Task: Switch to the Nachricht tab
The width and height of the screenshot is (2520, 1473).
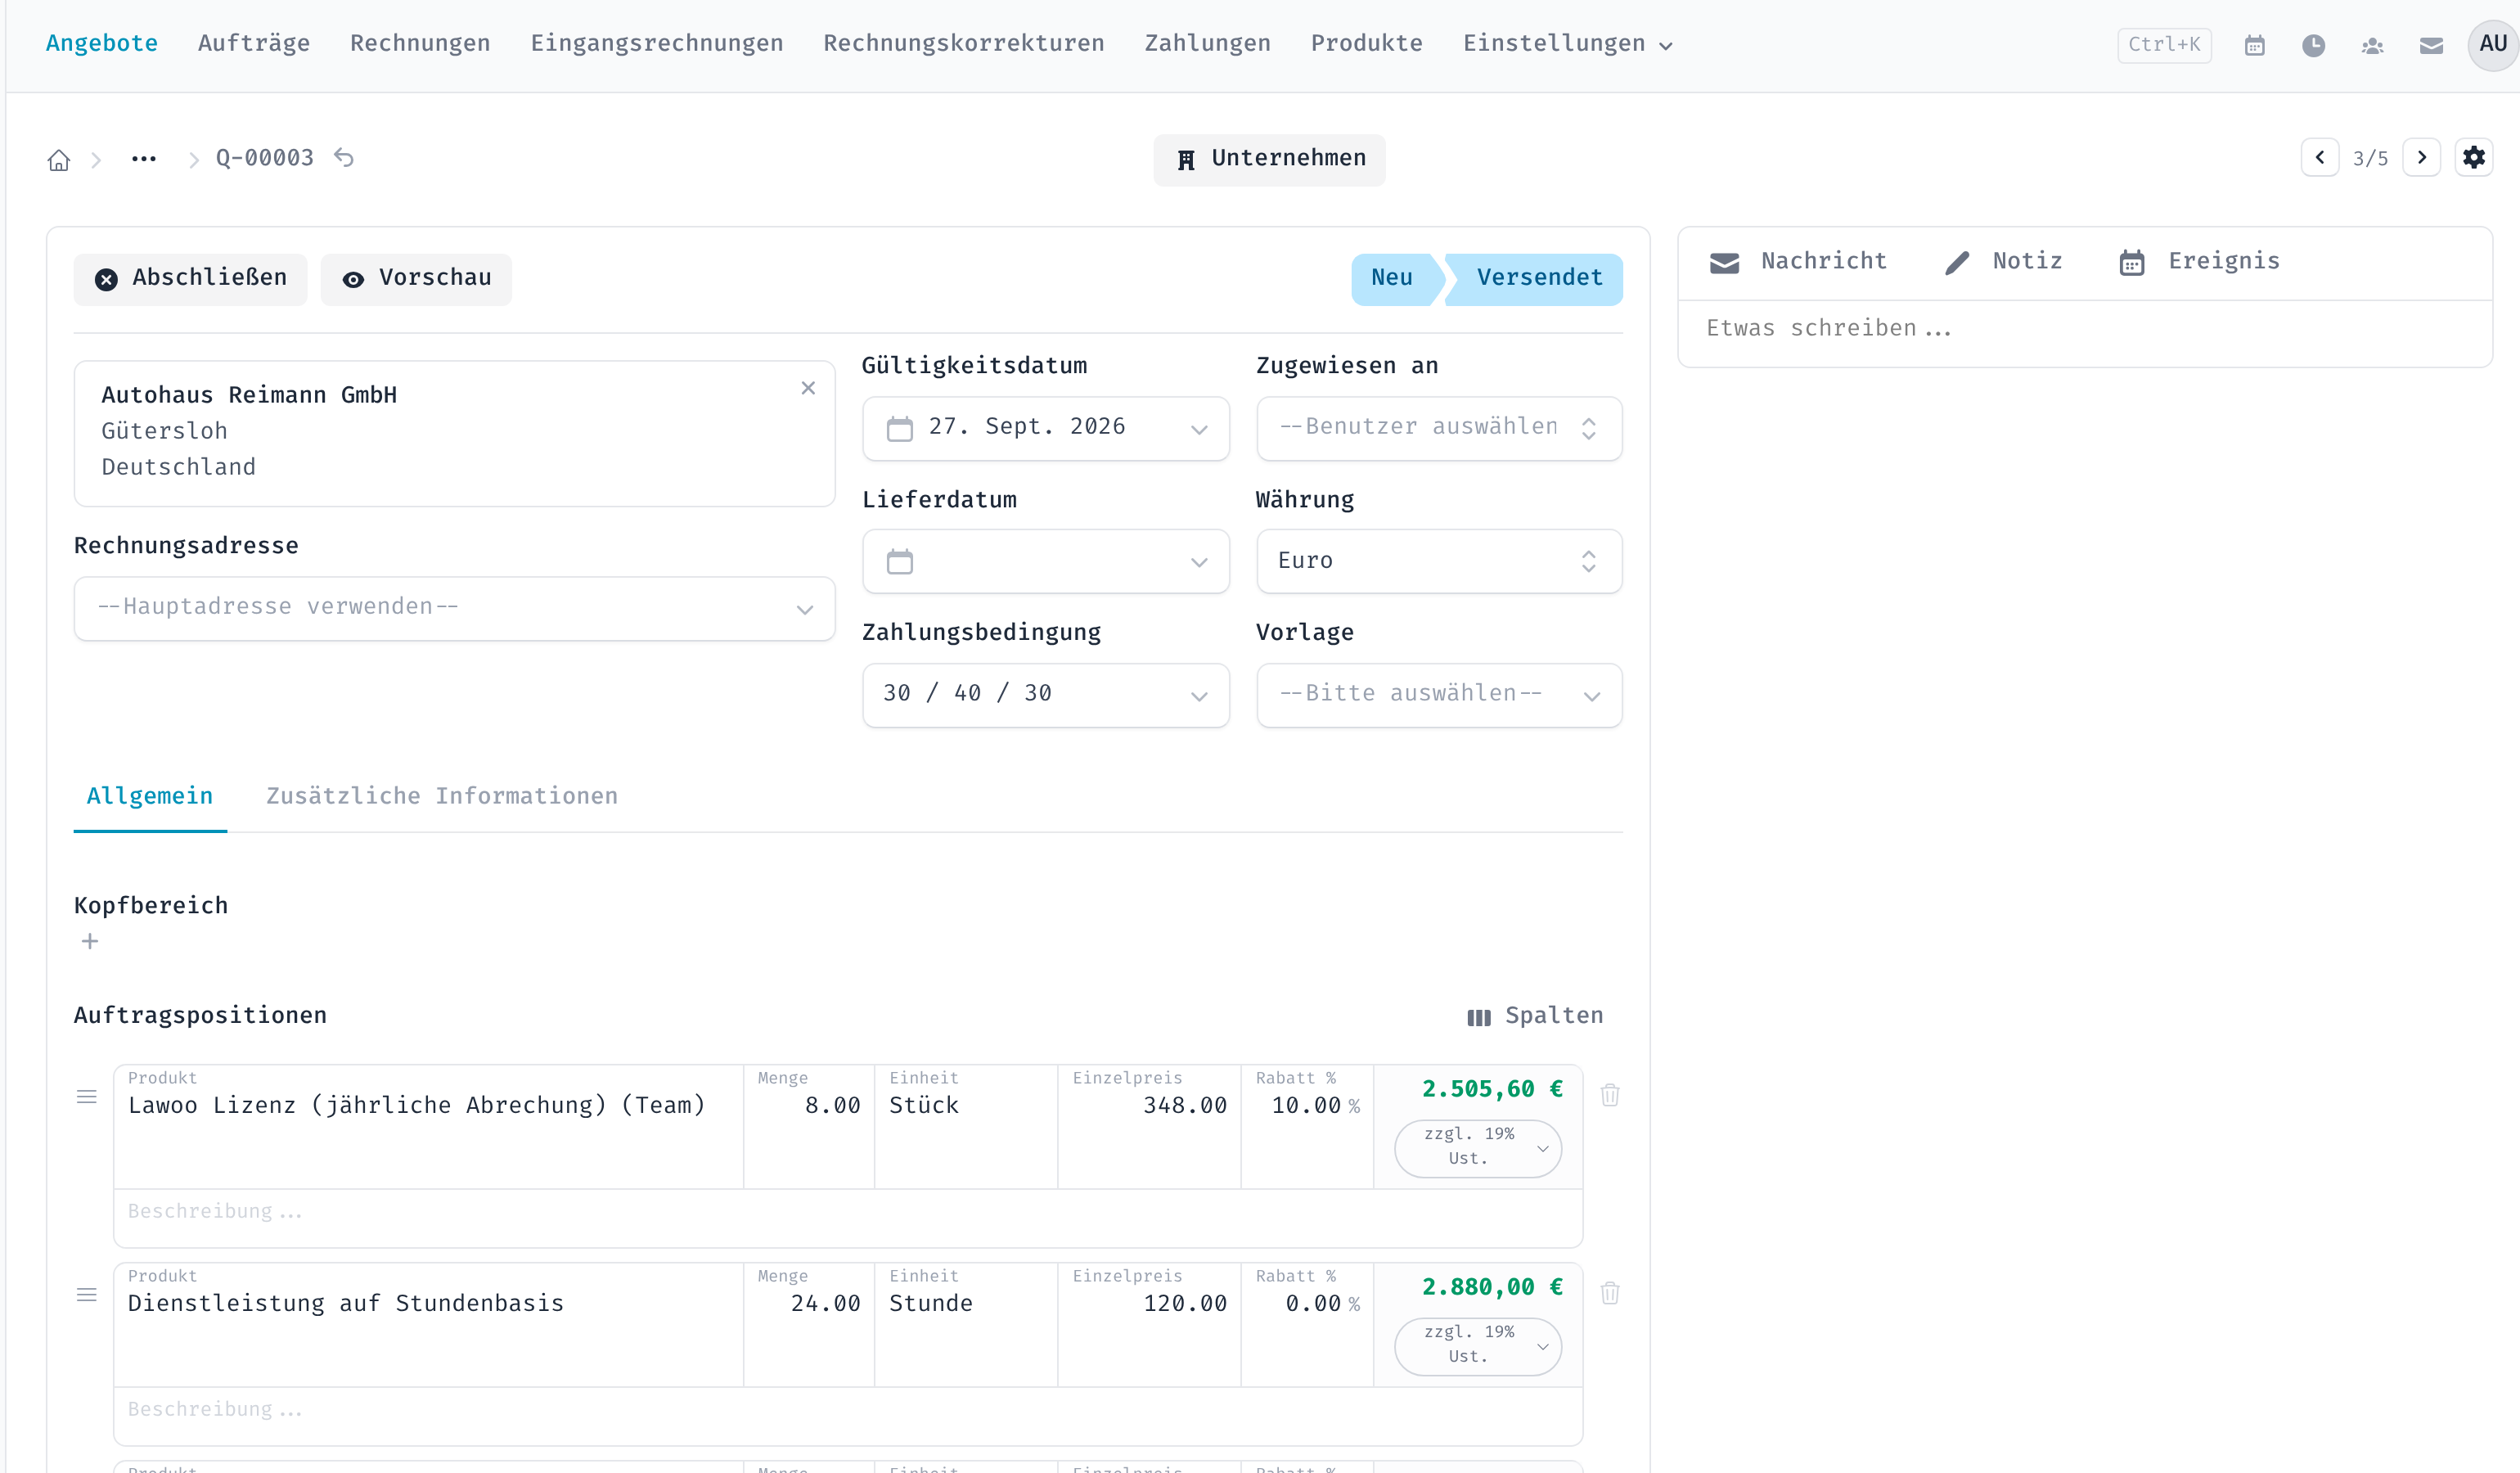Action: coord(1798,261)
